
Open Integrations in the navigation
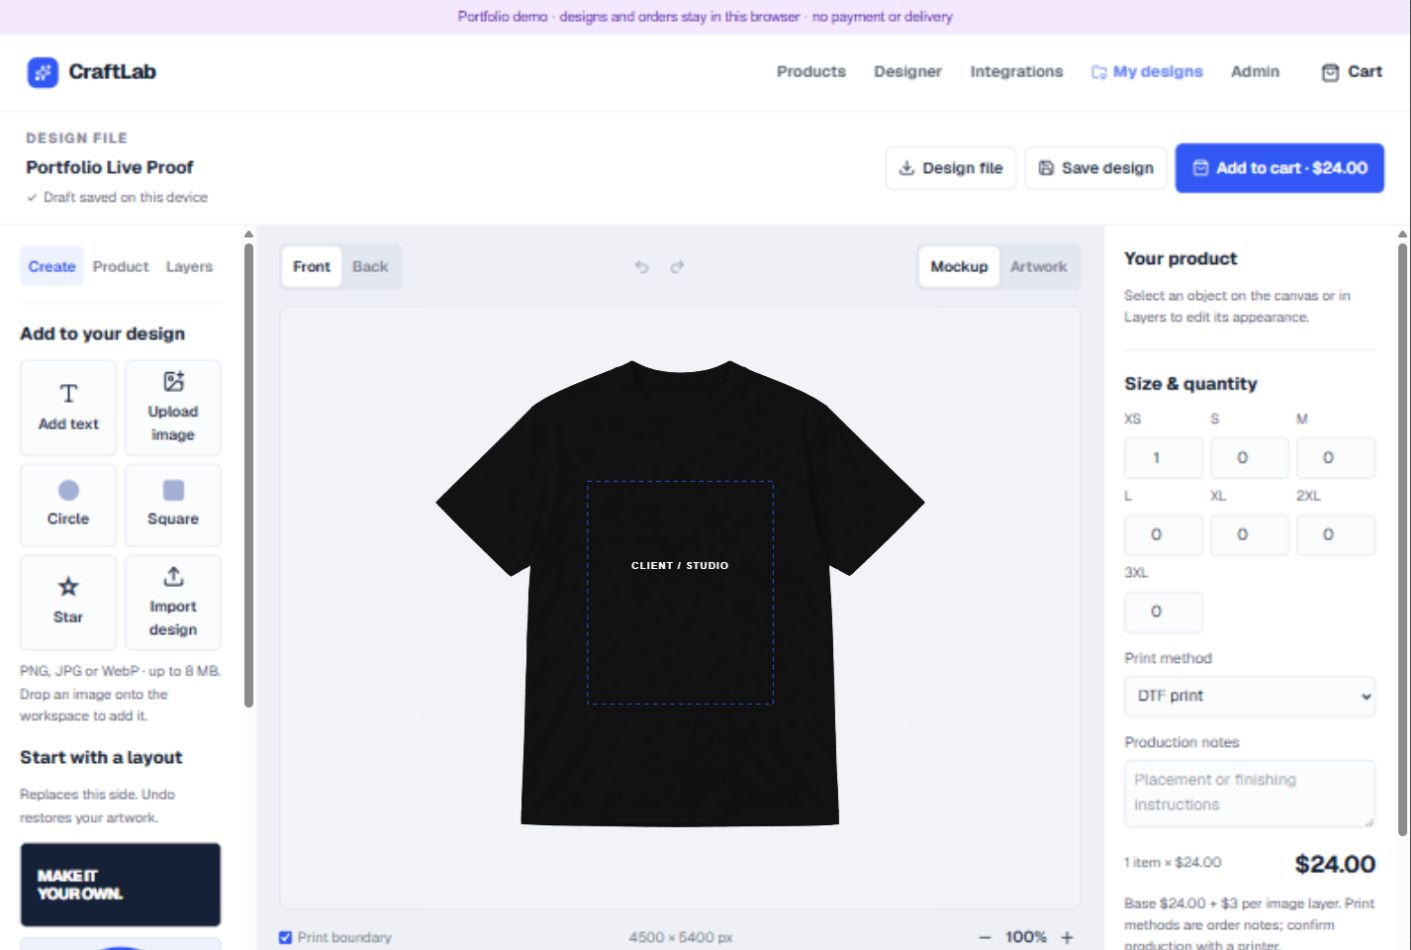point(1016,72)
